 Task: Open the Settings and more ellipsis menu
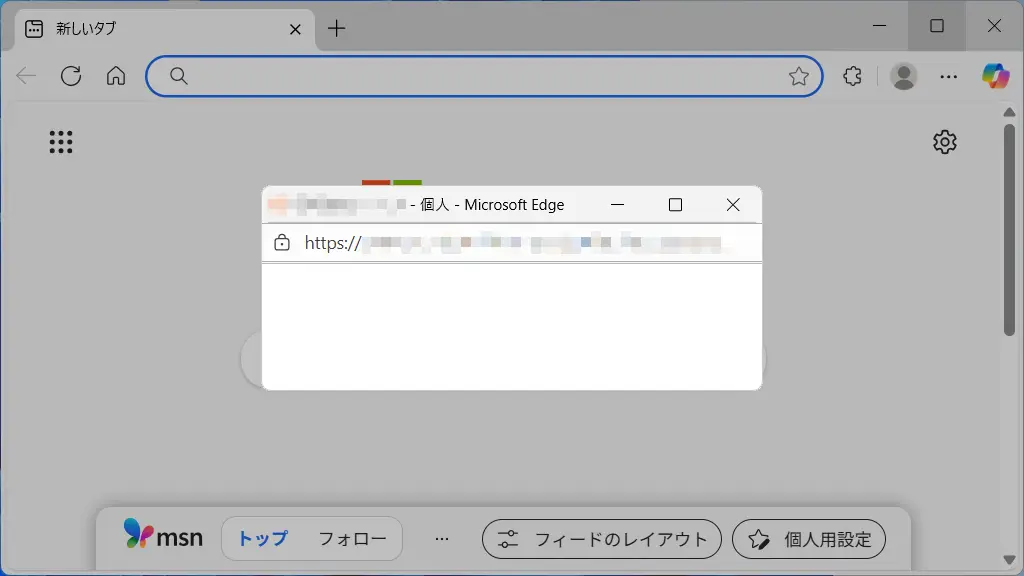click(x=949, y=76)
